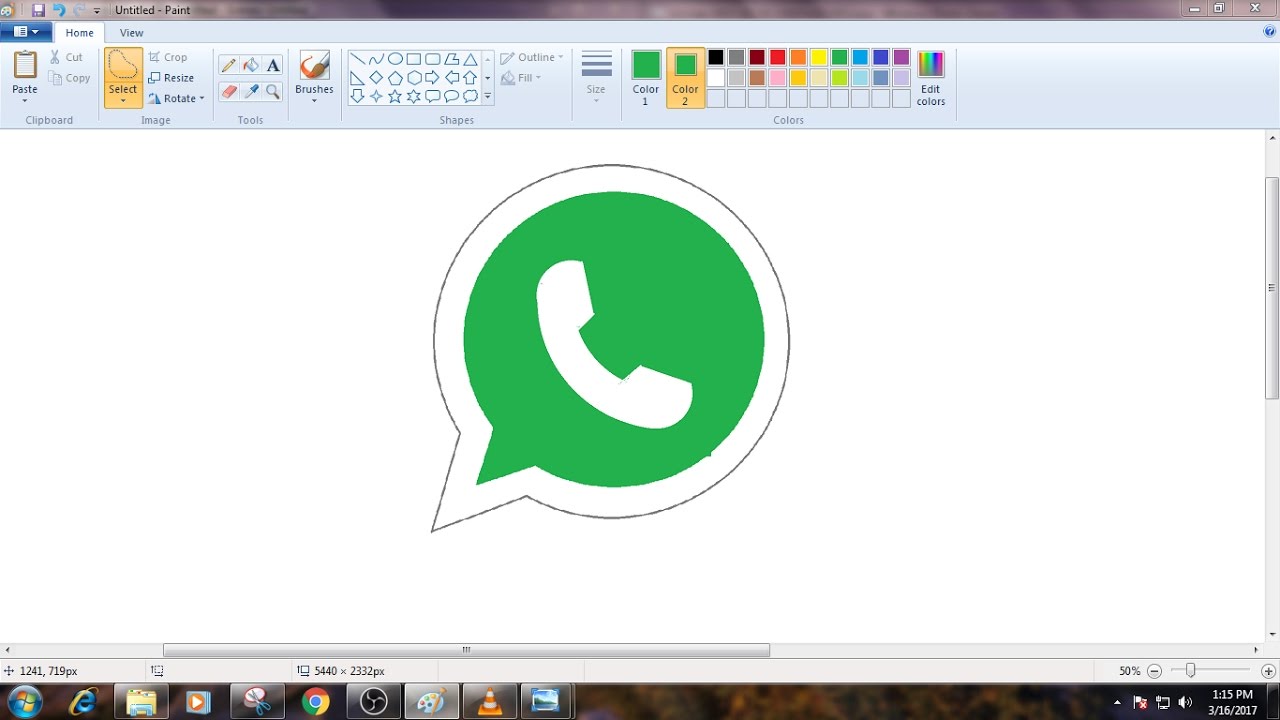
Task: Launch Google Chrome from the taskbar
Action: 316,701
